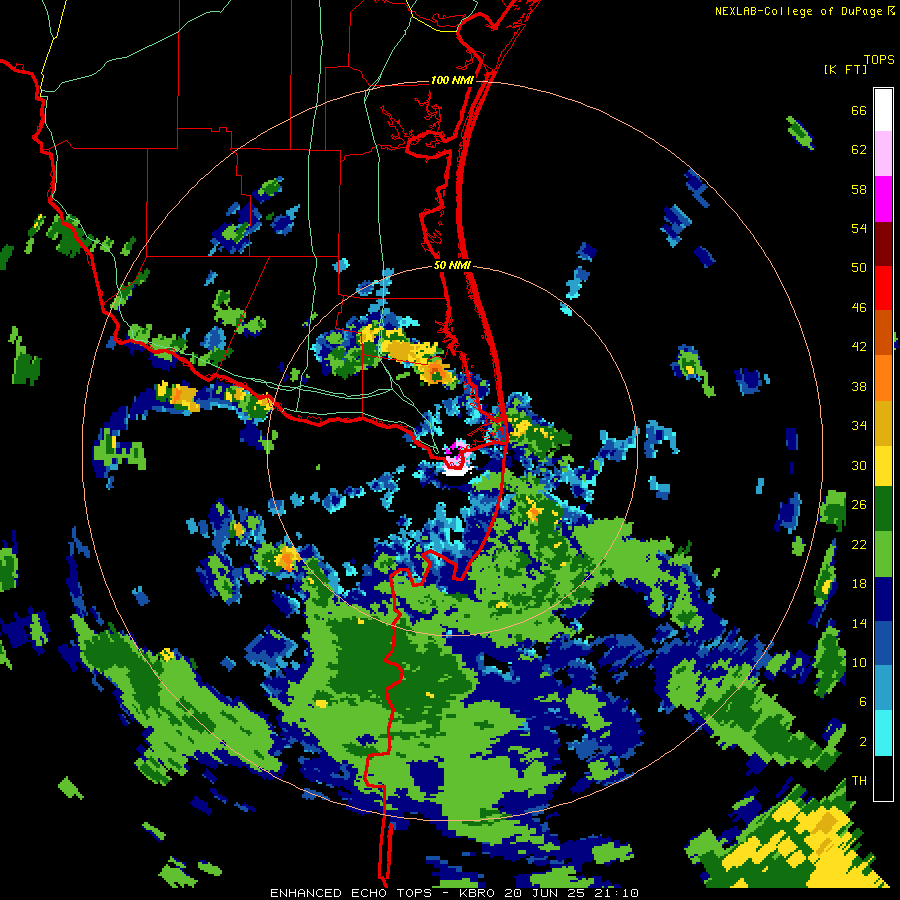Click the navy blue swatch between 18 and 14

(883, 599)
